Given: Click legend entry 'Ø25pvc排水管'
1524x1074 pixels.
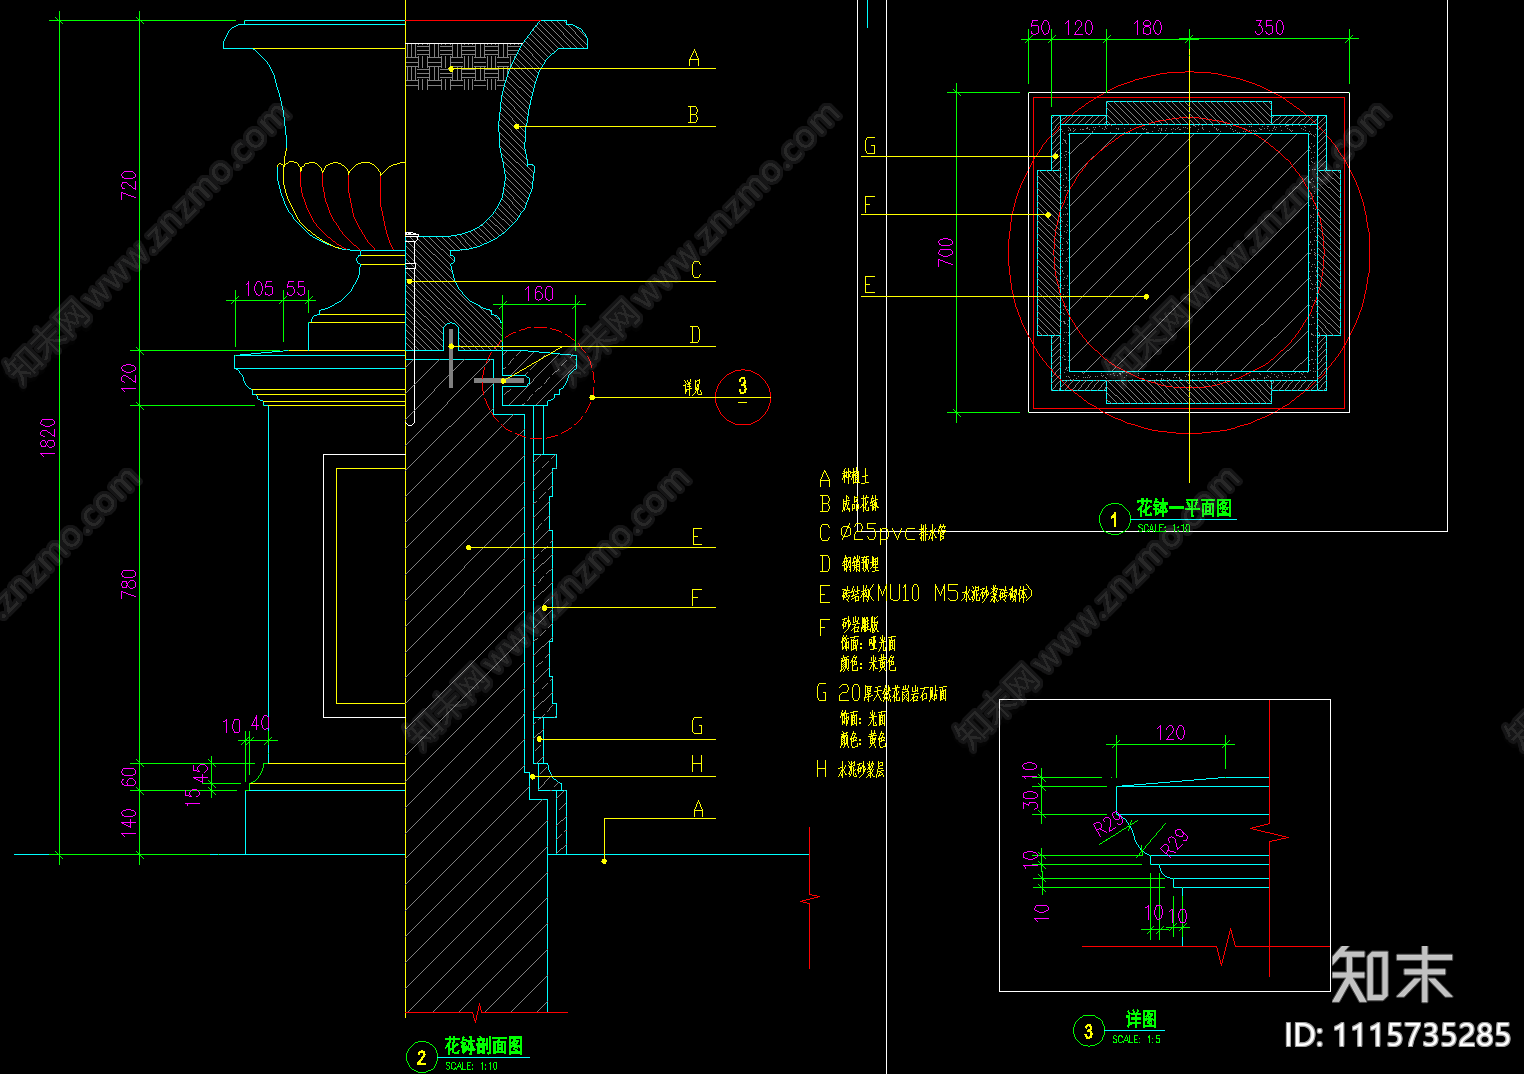Looking at the screenshot, I should click(893, 533).
